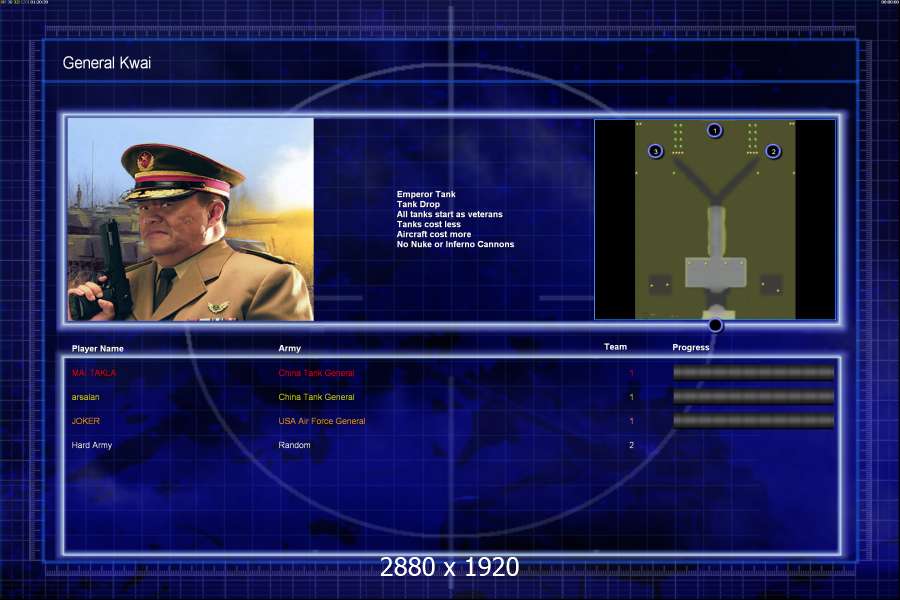Viewport: 900px width, 600px height.
Task: Click start position marker 1 on the map
Action: point(715,130)
